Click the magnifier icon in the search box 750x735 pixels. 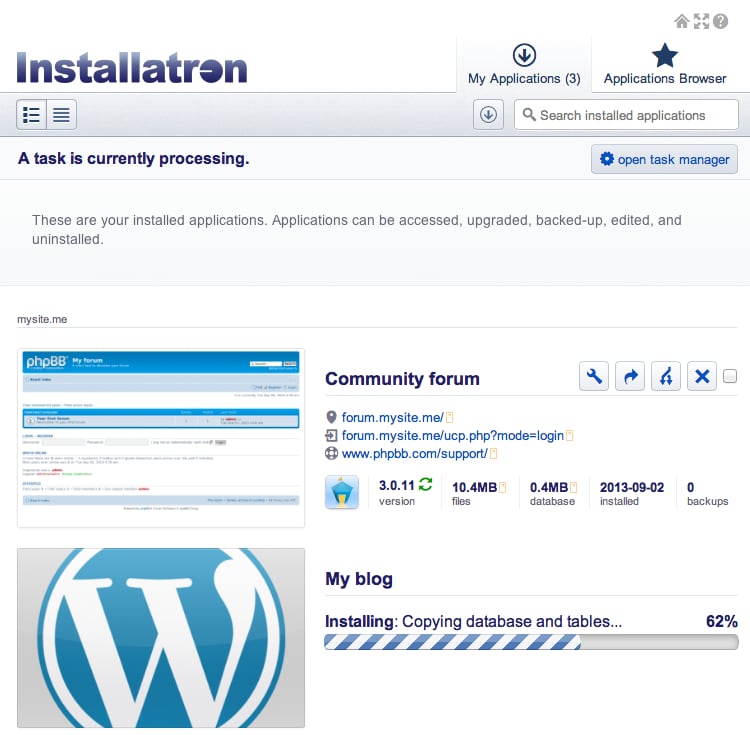click(529, 115)
